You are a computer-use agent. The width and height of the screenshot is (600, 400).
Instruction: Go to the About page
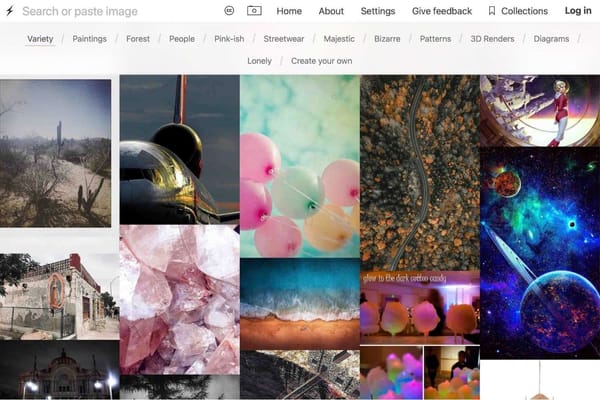[331, 11]
